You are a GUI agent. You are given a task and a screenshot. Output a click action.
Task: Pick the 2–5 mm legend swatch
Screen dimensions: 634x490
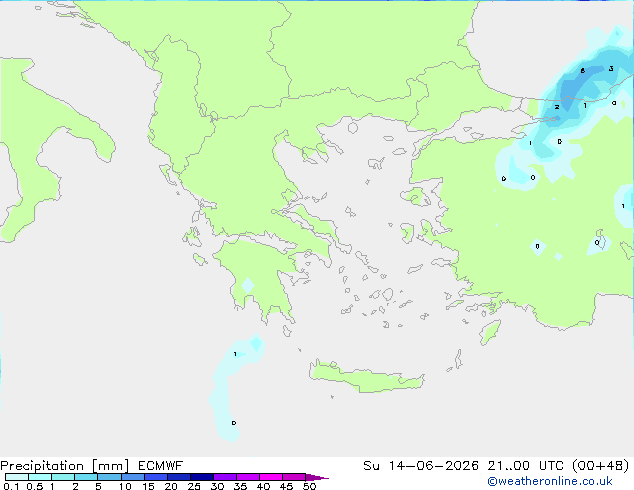pyautogui.click(x=86, y=477)
